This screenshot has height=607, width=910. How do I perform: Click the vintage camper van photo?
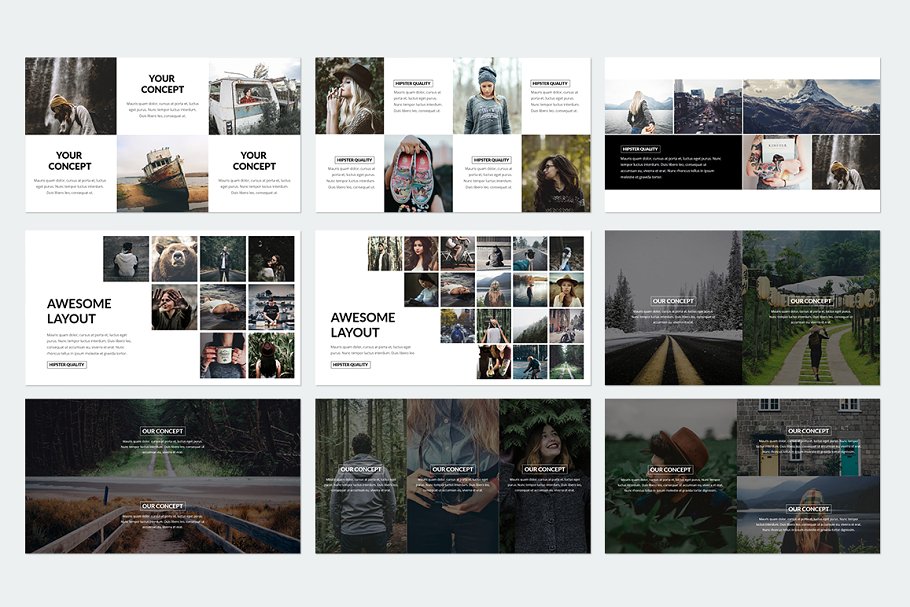tap(254, 96)
